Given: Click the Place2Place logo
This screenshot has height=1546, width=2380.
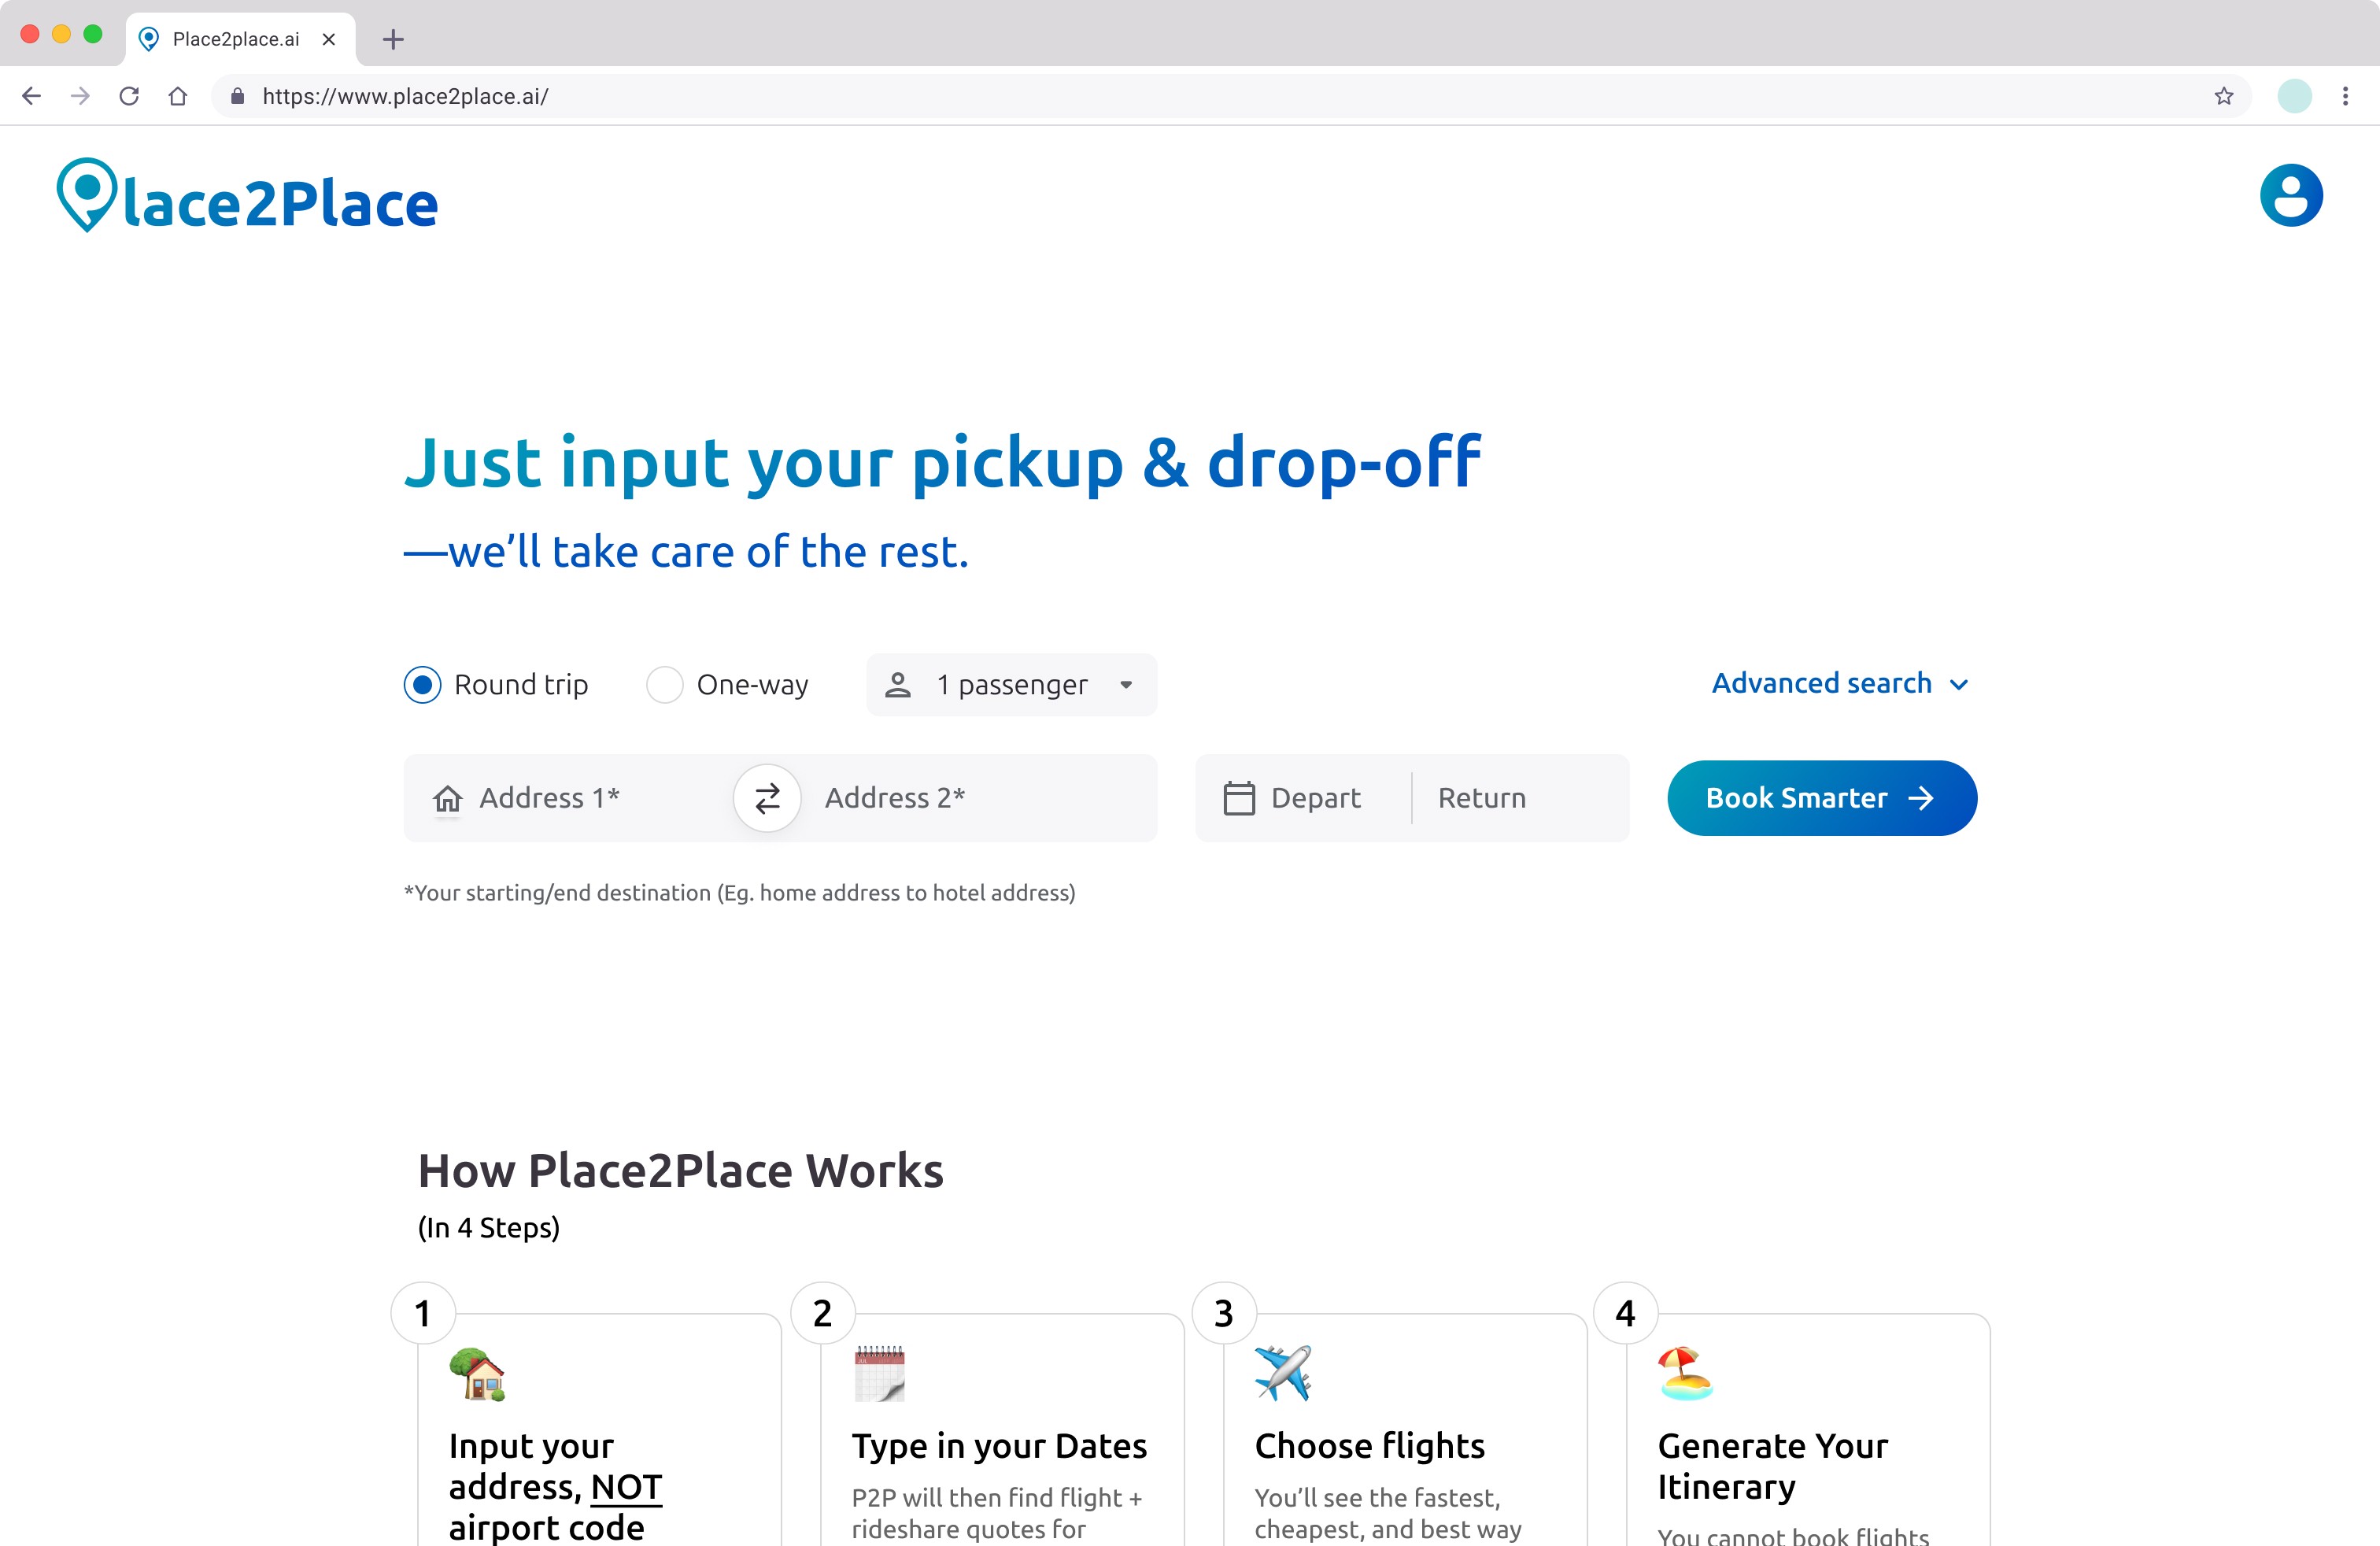Looking at the screenshot, I should coord(248,196).
